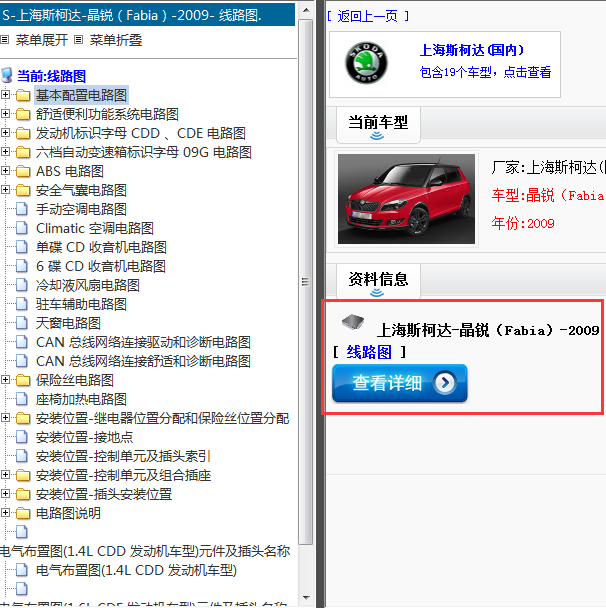Screen dimensions: 606x608
Task: Click folder icon beside 电路图说明
Action: point(23,513)
